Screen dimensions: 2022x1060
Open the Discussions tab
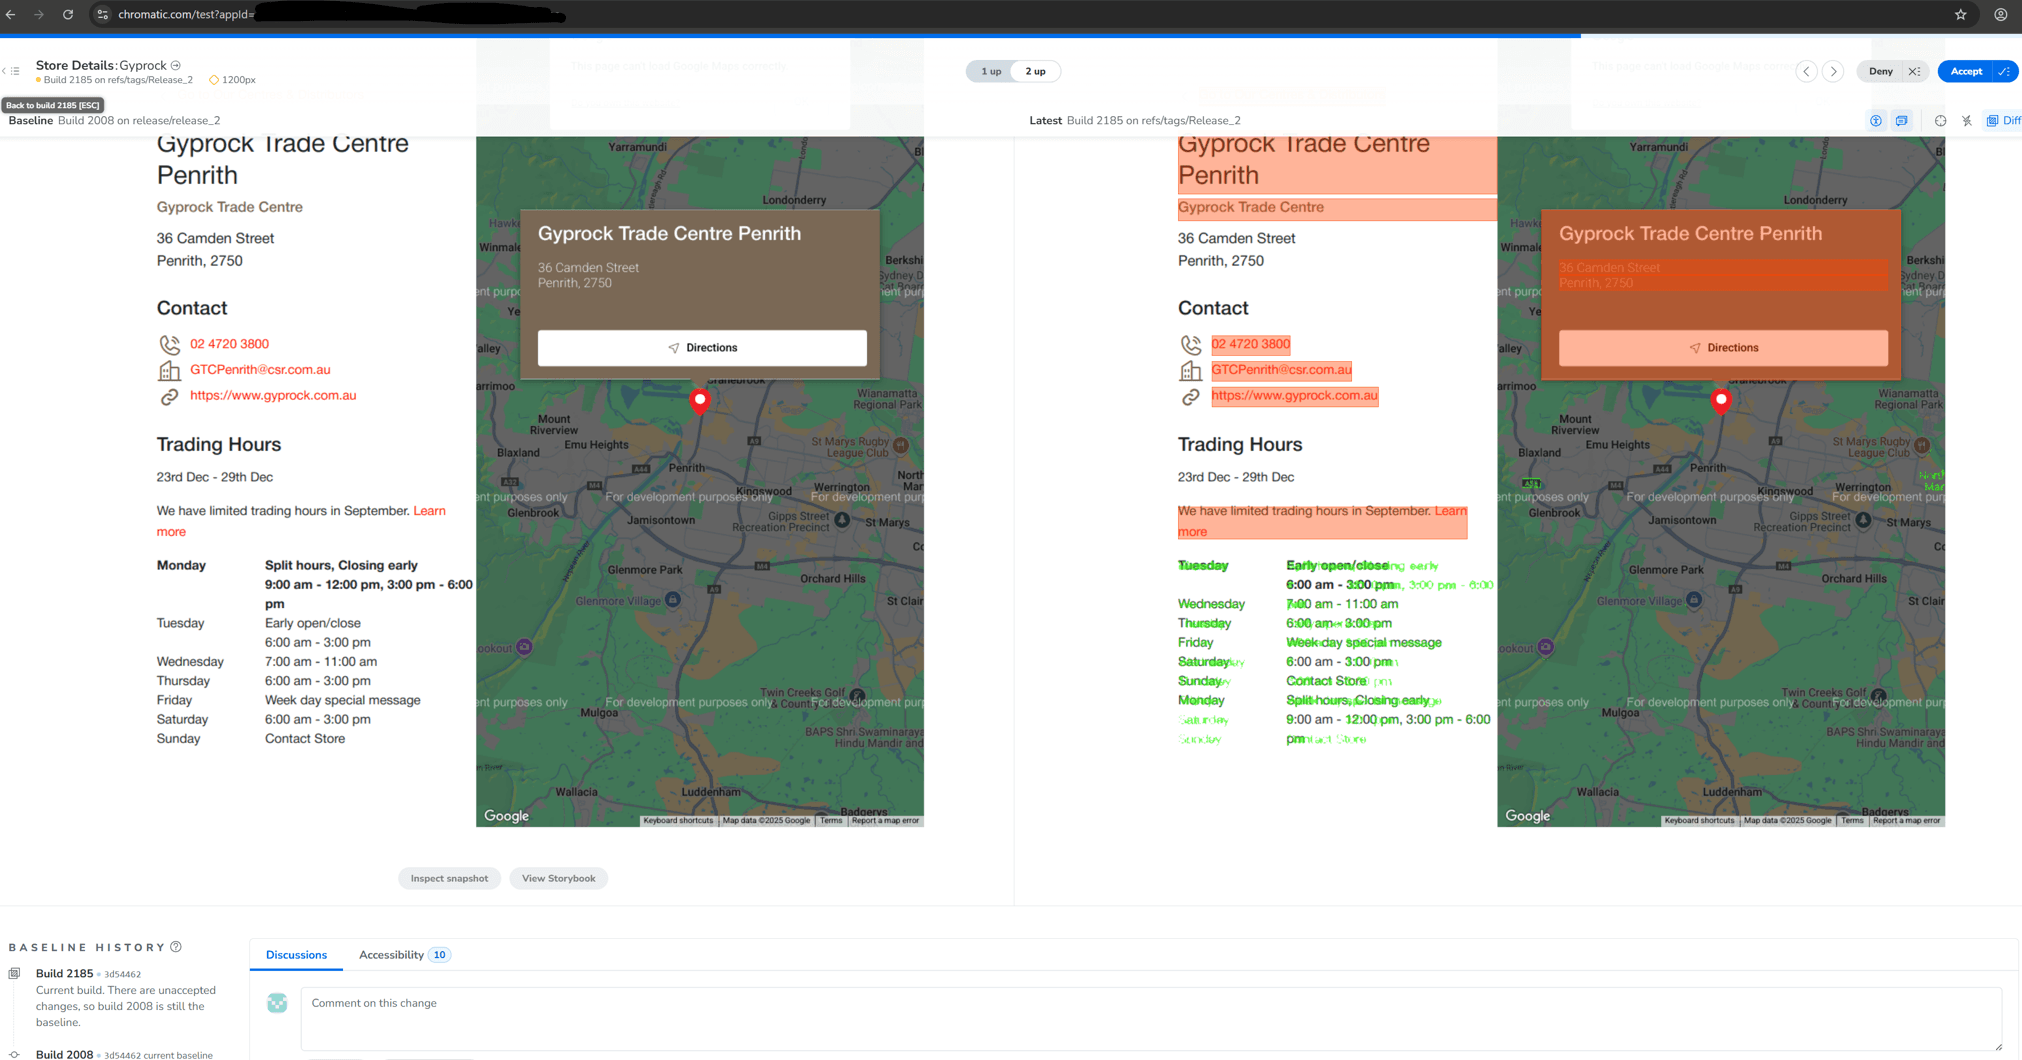296,954
